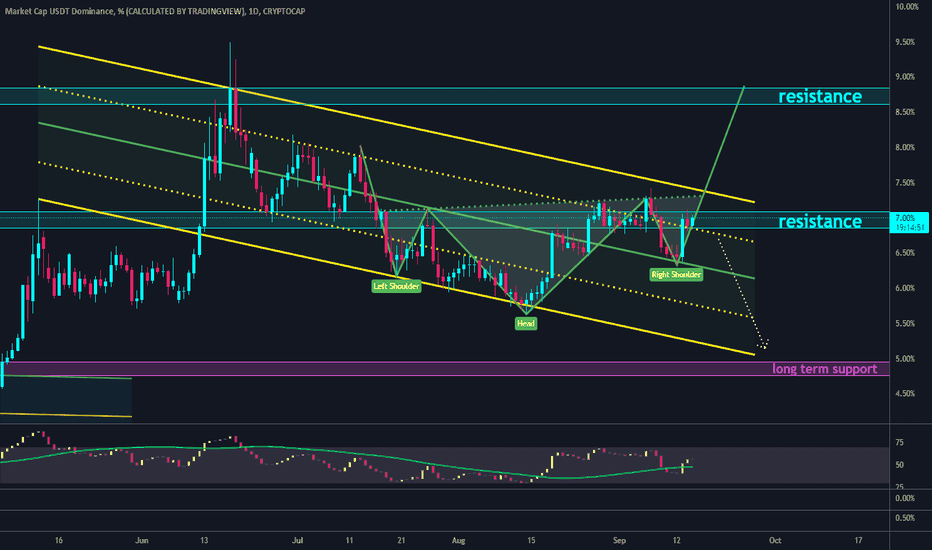Image resolution: width=932 pixels, height=550 pixels.
Task: Click the 9.00% price axis label
Action: tap(906, 77)
